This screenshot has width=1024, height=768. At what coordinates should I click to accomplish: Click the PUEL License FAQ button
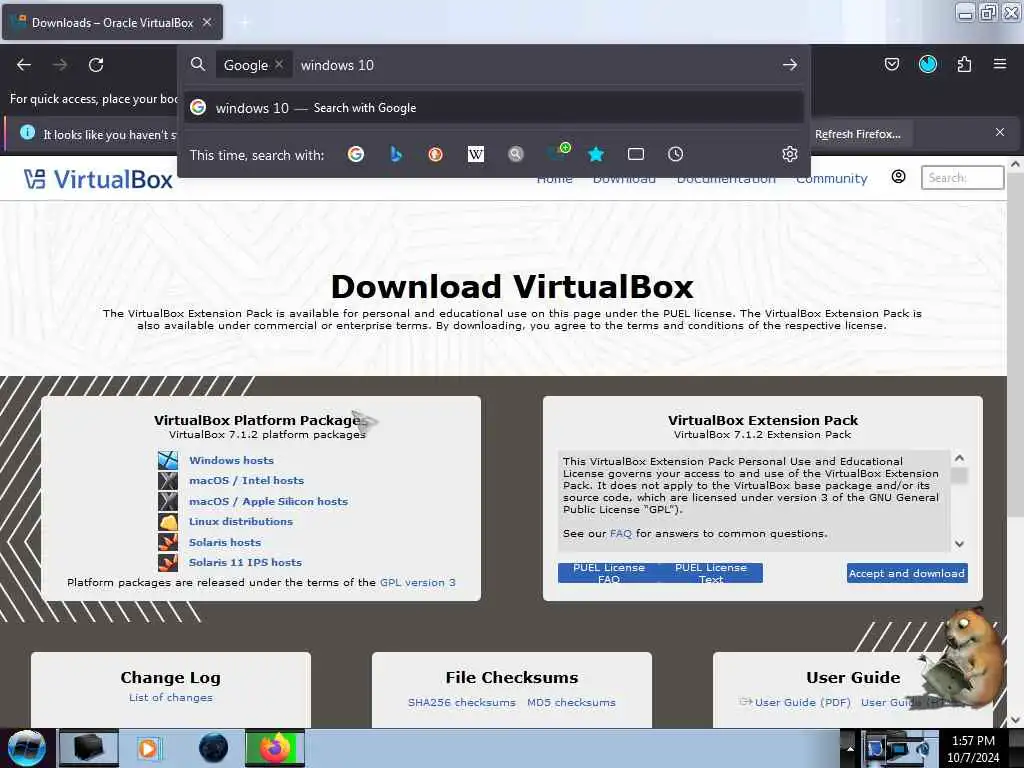click(609, 573)
